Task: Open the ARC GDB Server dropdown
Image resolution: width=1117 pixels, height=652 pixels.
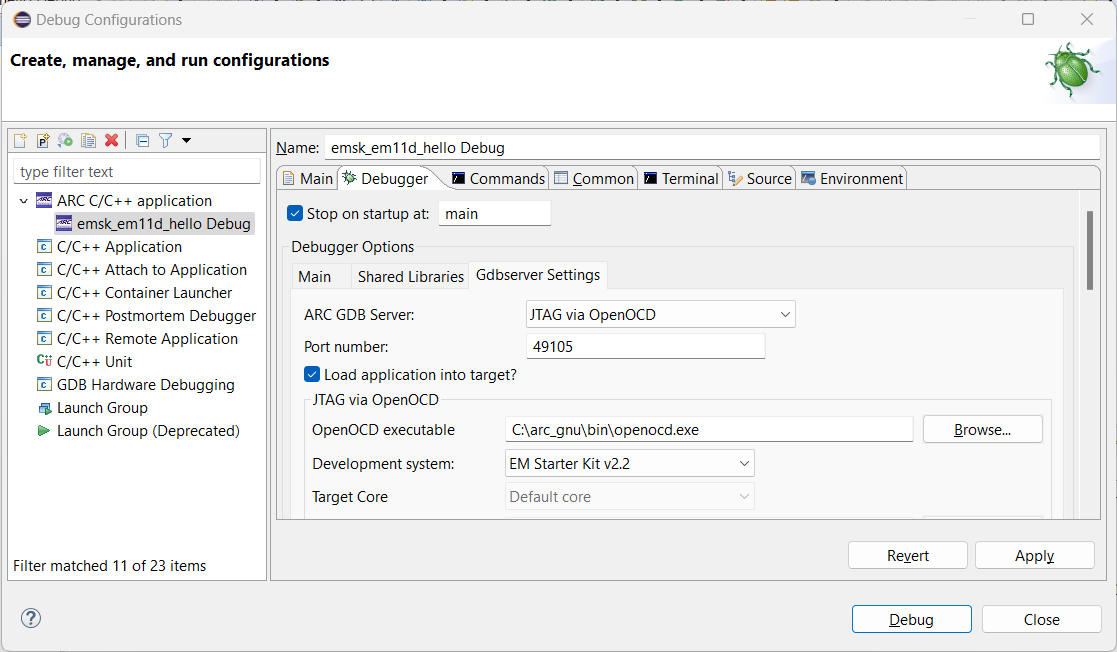Action: pyautogui.click(x=660, y=314)
